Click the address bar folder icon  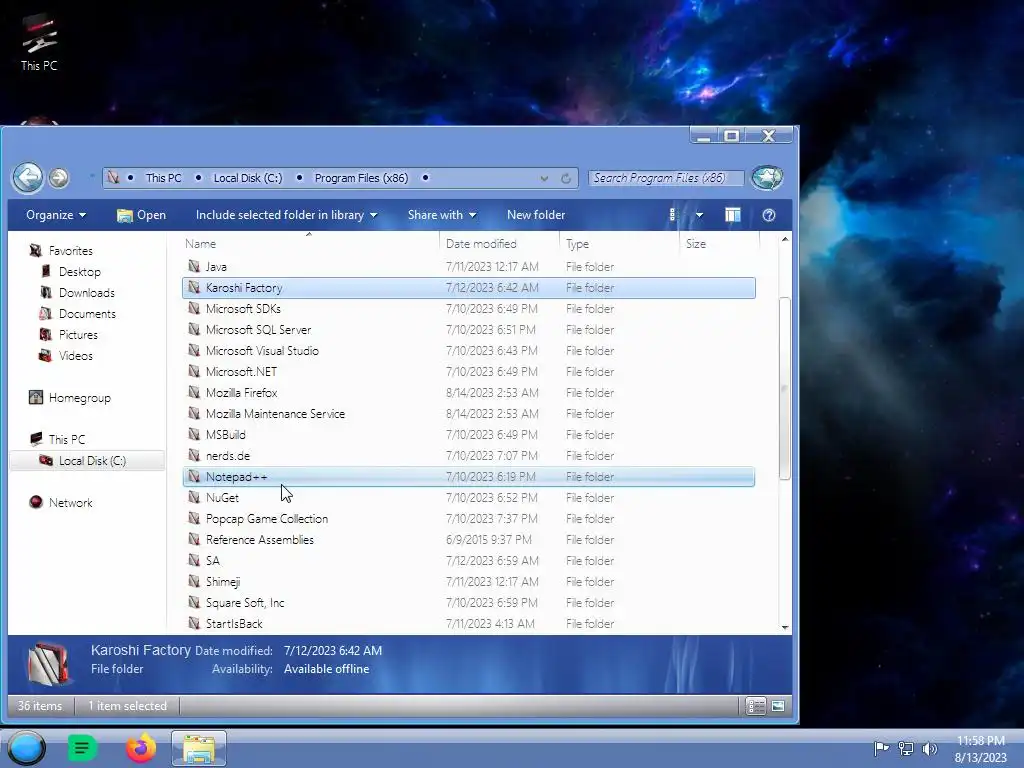click(x=114, y=178)
